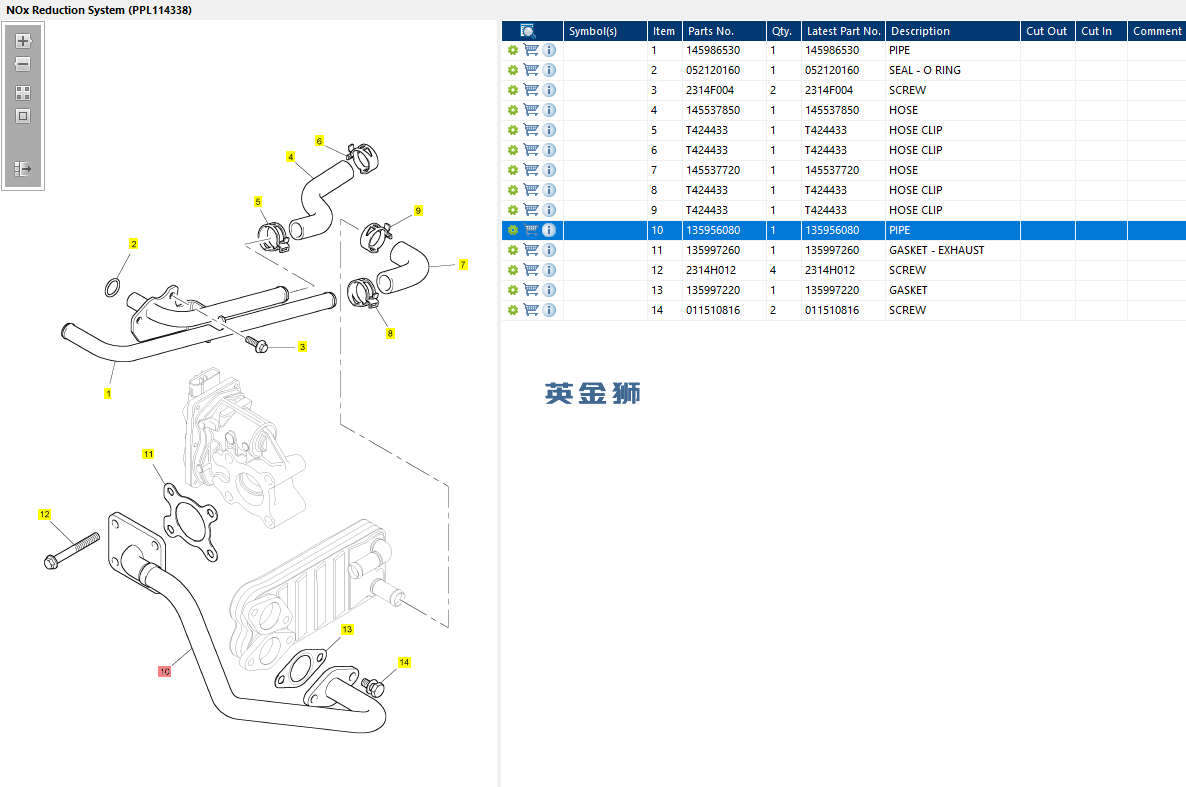Select callout 9 hose clip label

click(x=418, y=210)
